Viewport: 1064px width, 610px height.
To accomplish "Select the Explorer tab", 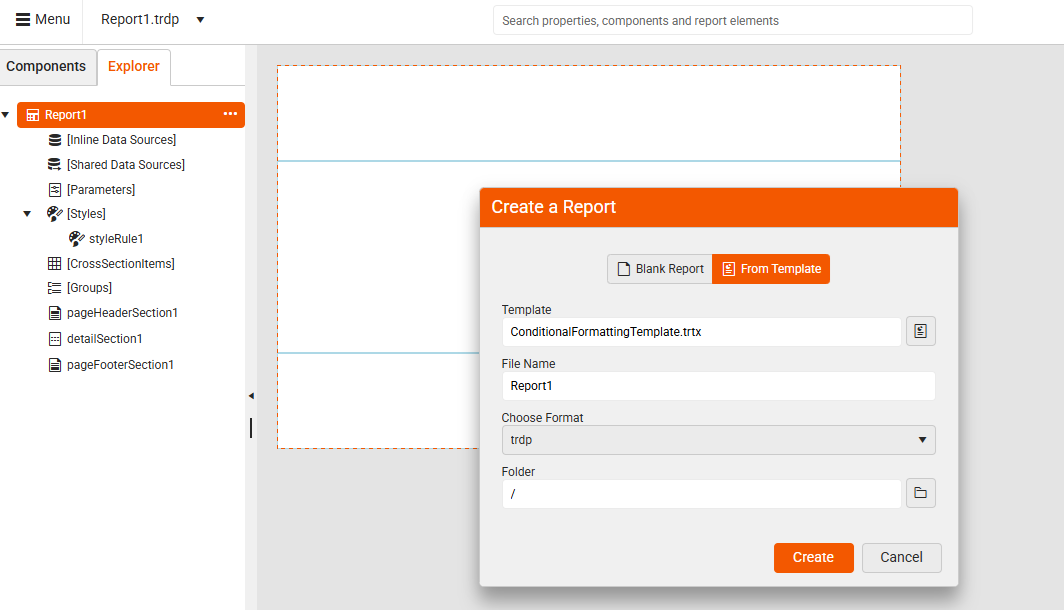I will pyautogui.click(x=133, y=66).
